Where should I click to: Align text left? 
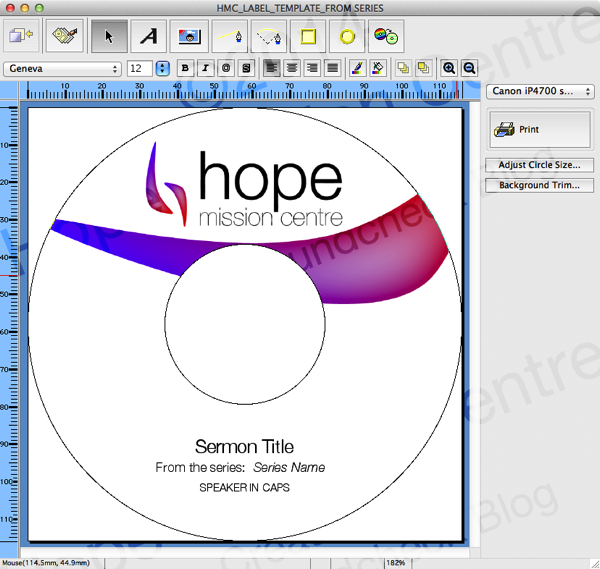(271, 68)
